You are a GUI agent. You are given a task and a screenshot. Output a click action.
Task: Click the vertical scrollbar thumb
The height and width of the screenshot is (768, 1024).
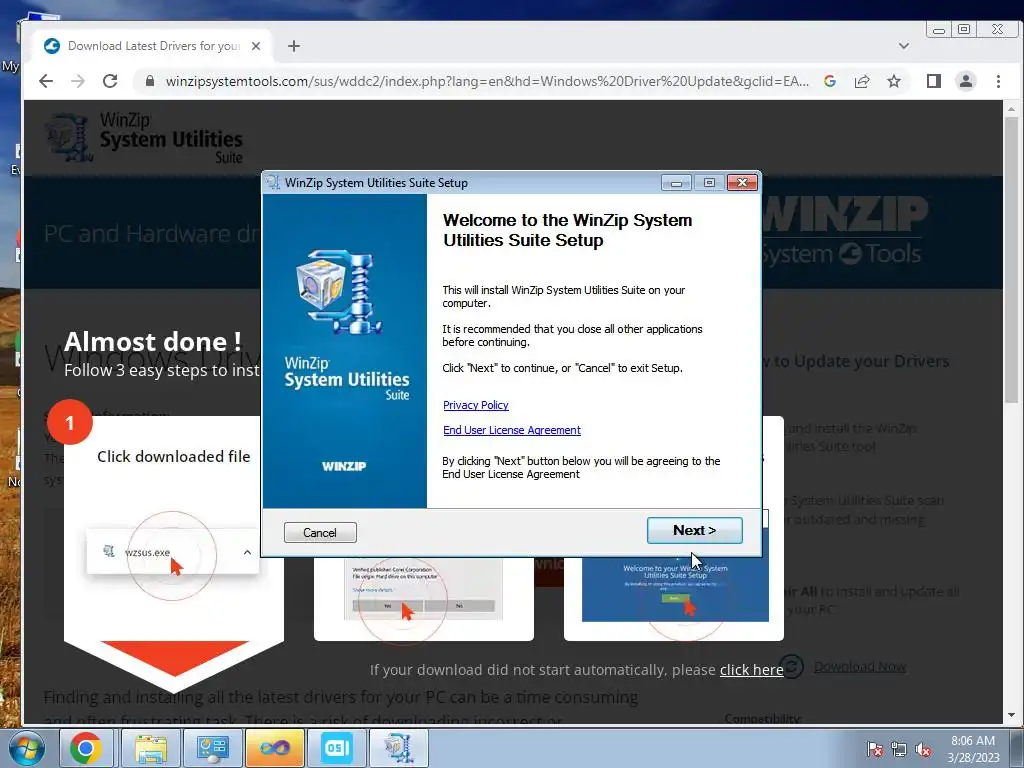pos(1012,259)
